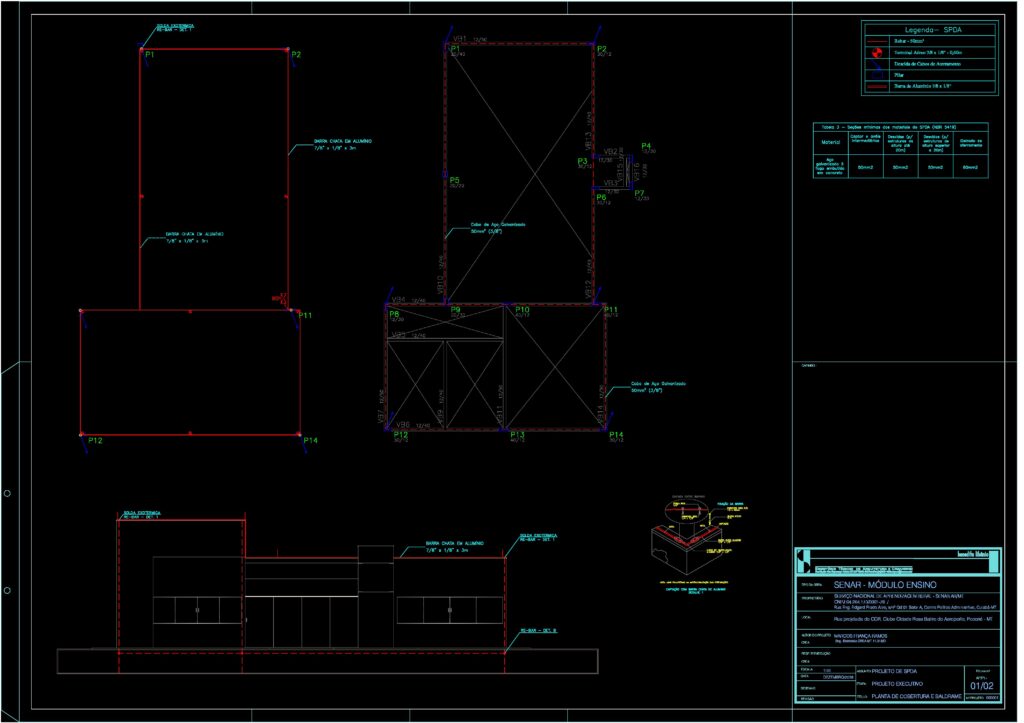Select the P10 pillar label
Viewport: 1024px width, 723px height.
[x=522, y=311]
